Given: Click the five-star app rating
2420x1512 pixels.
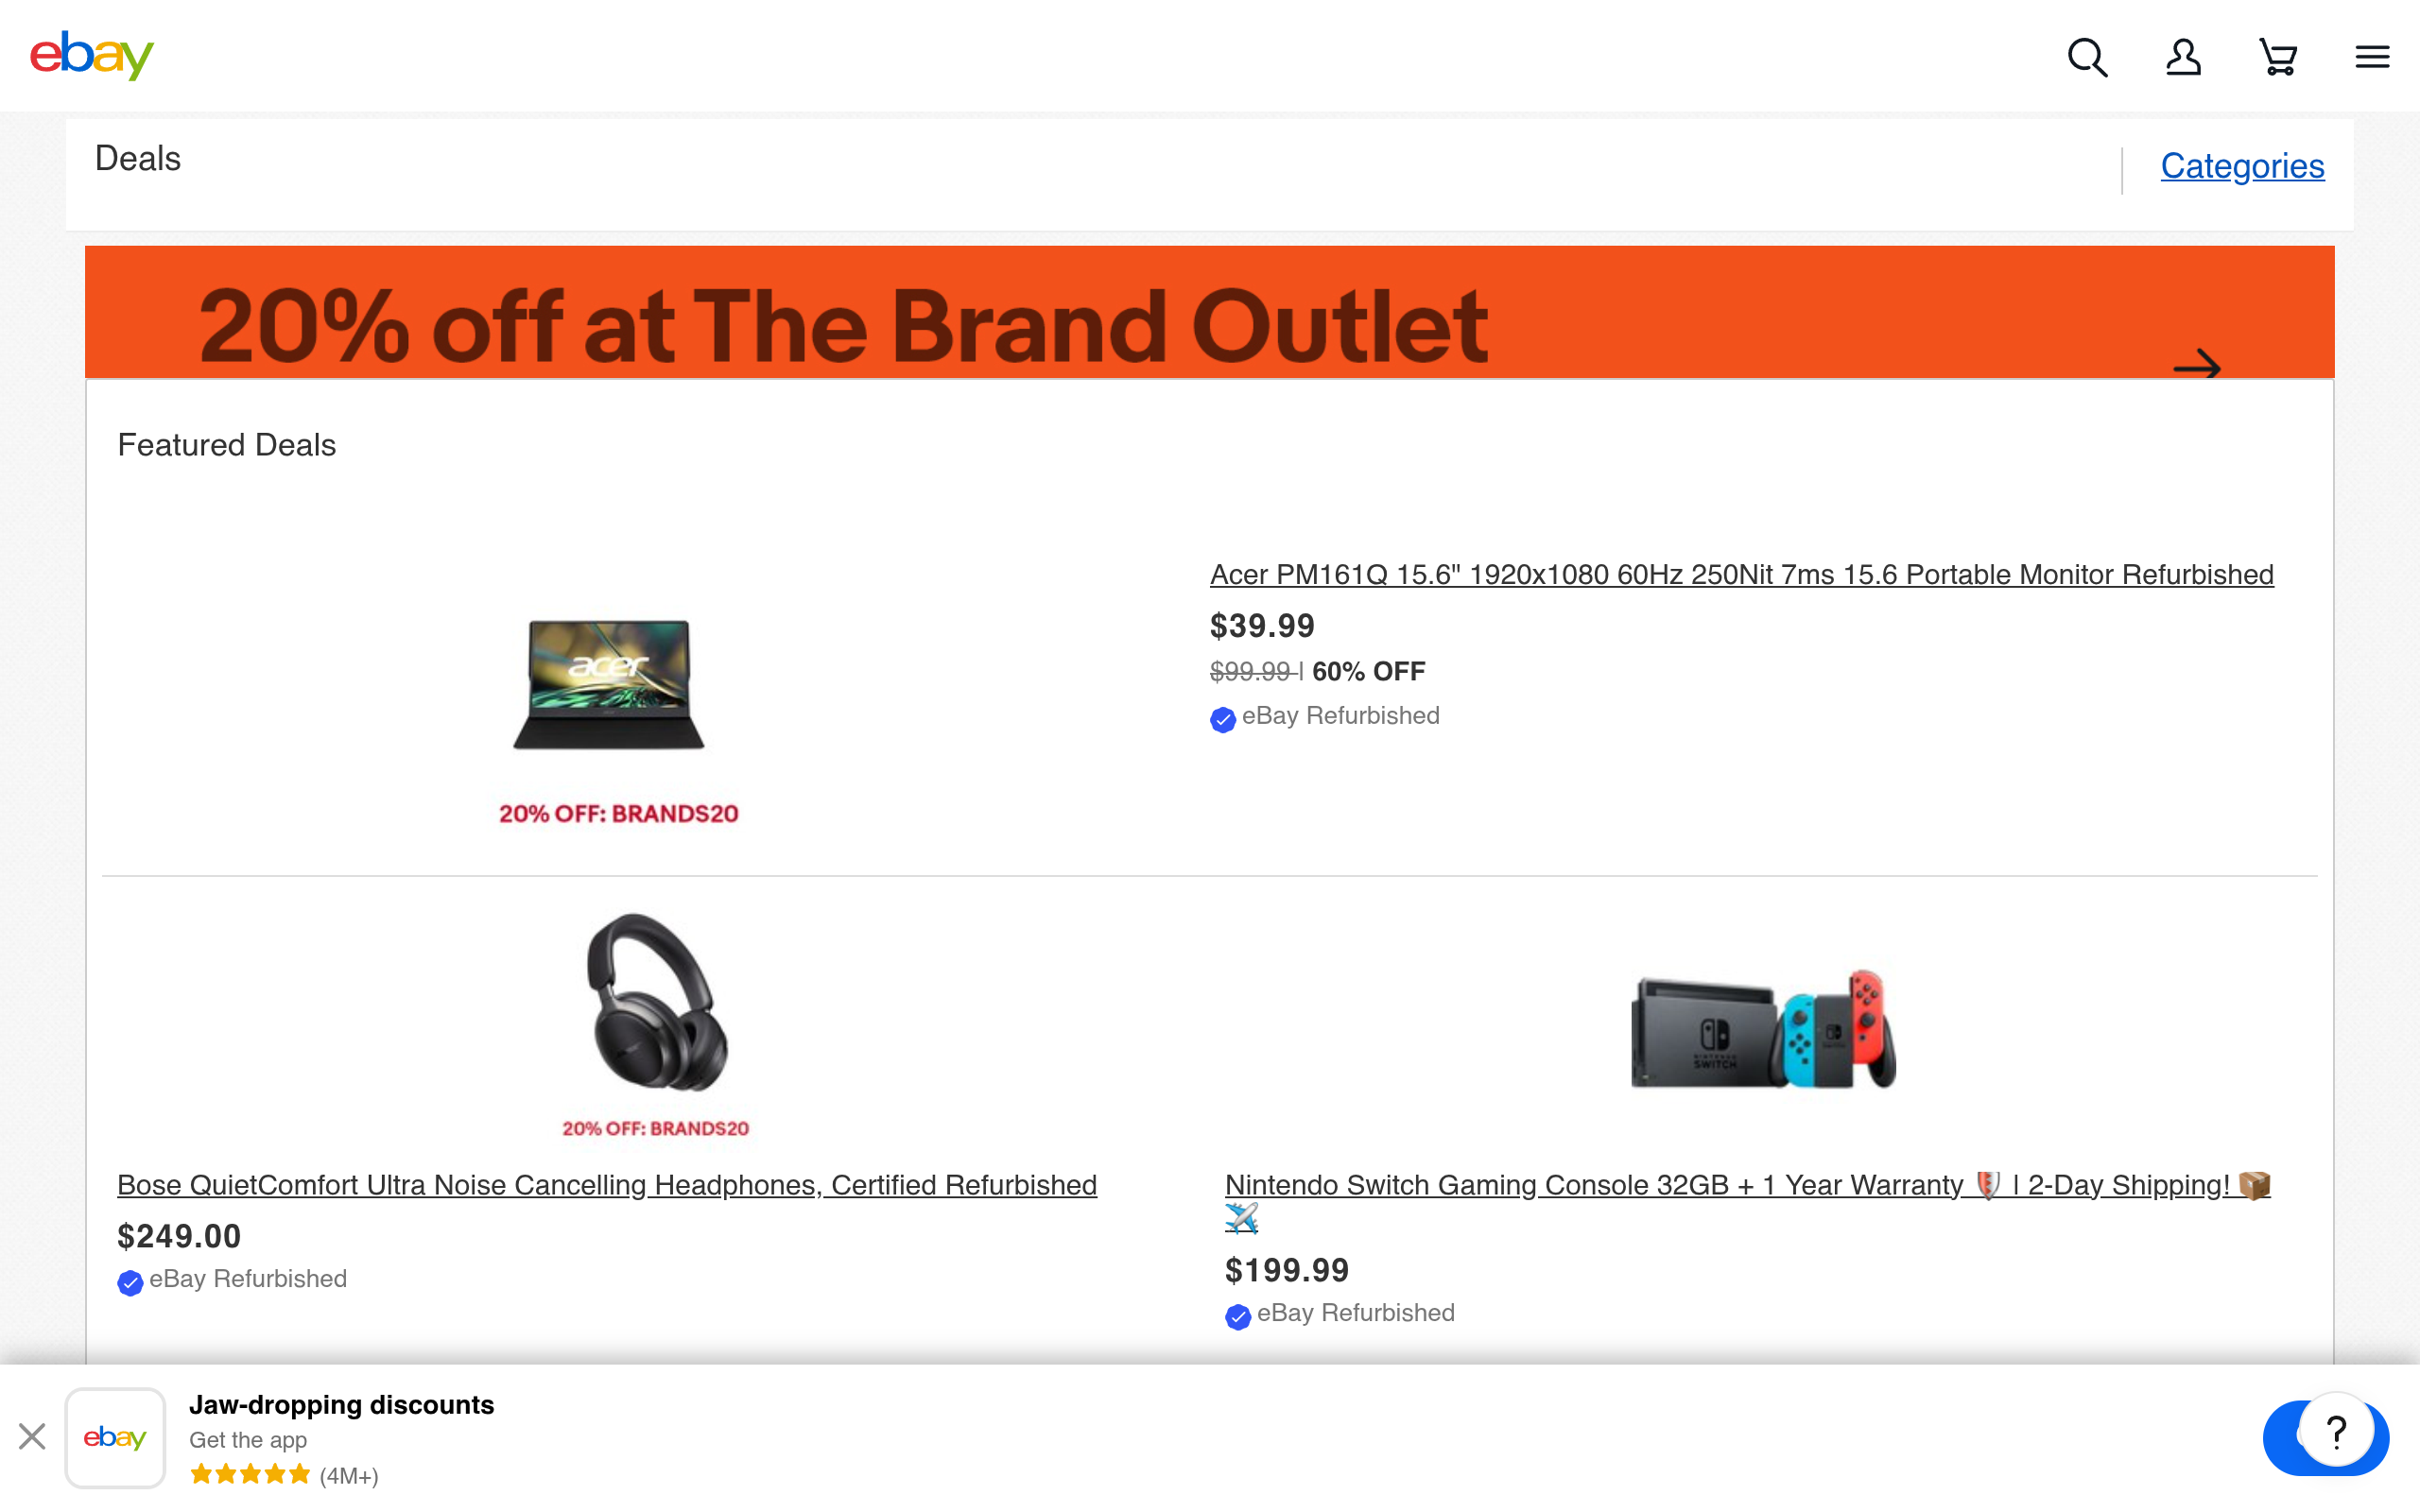Looking at the screenshot, I should 250,1474.
